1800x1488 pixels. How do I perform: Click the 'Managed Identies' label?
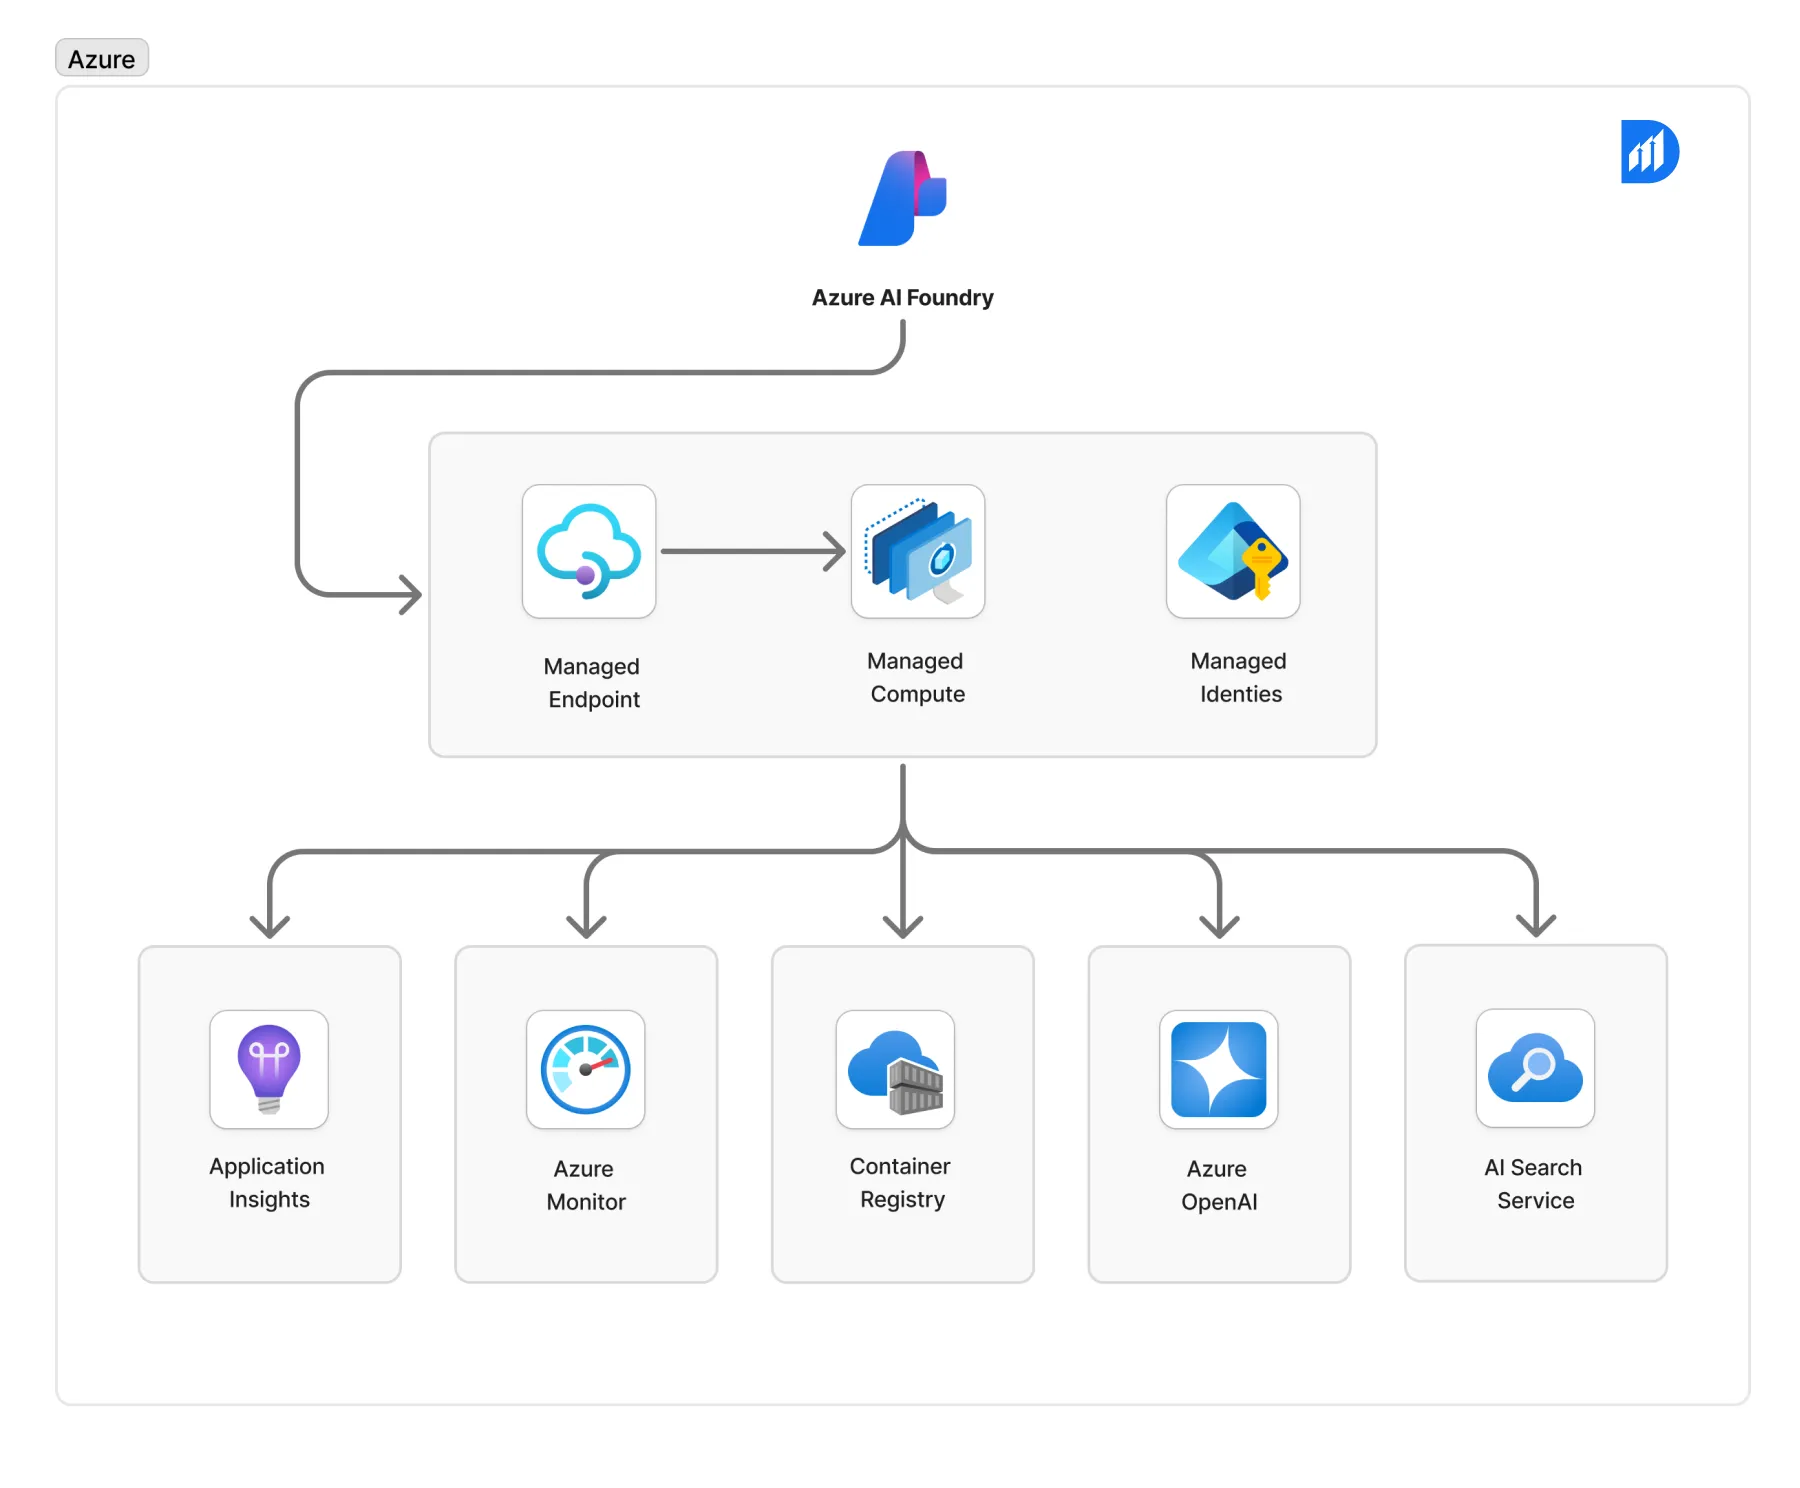point(1239,677)
